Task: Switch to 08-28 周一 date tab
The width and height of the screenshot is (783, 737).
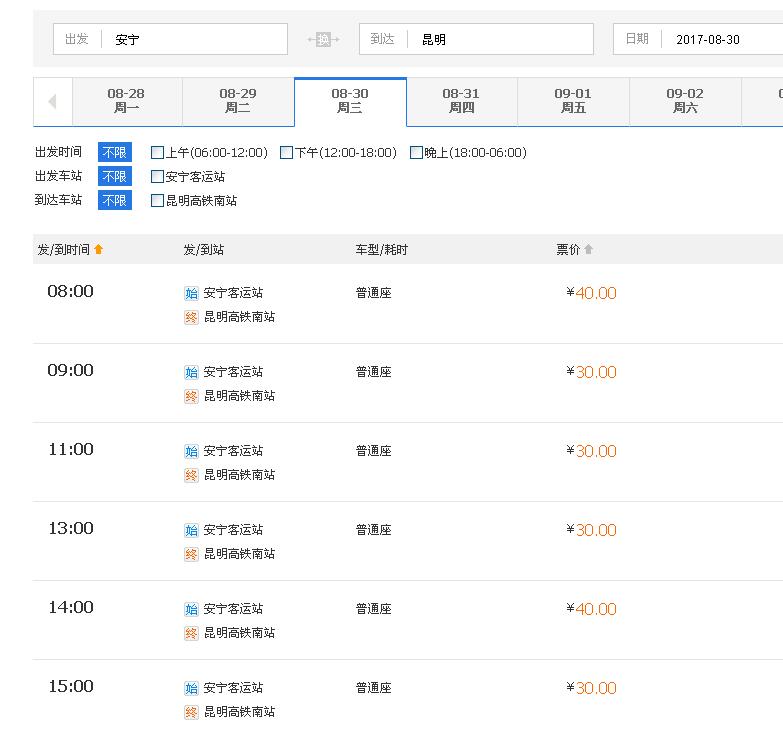Action: (x=127, y=101)
